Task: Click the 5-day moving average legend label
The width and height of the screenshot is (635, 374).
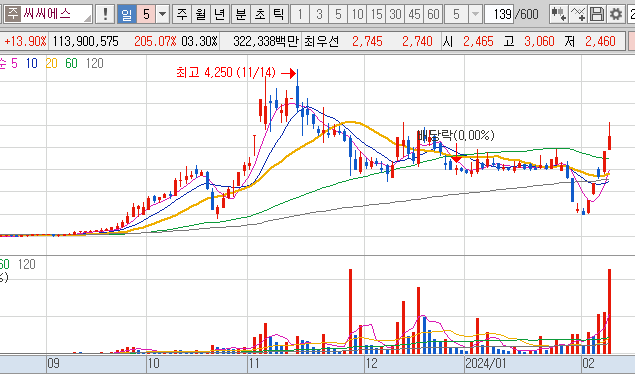Action: pos(14,63)
